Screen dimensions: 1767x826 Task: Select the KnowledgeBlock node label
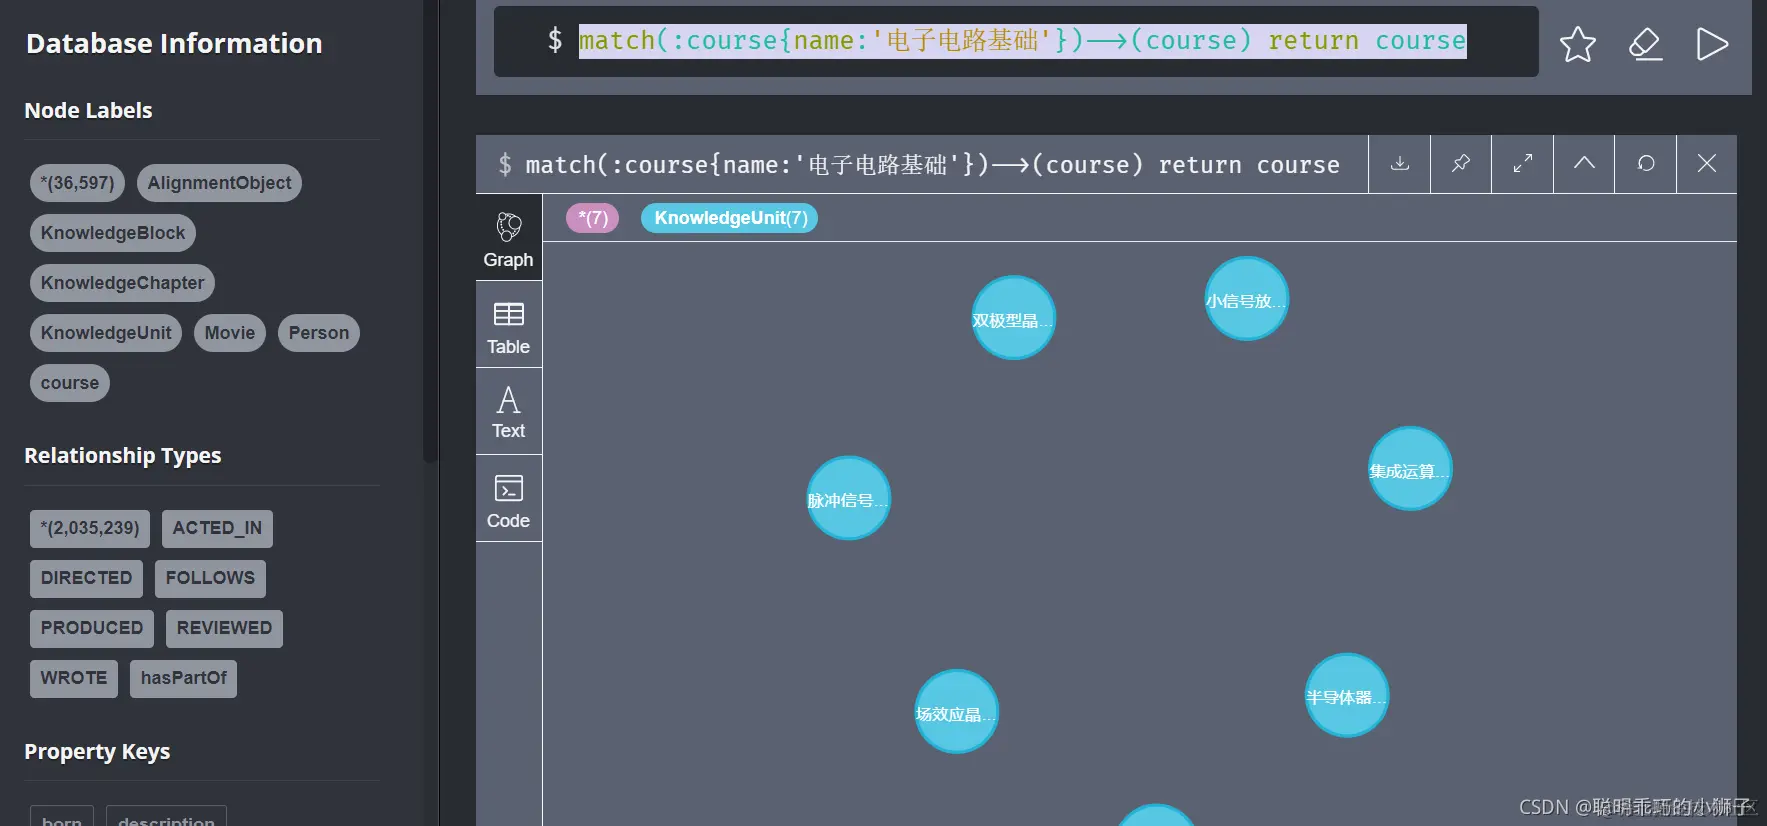(x=113, y=233)
